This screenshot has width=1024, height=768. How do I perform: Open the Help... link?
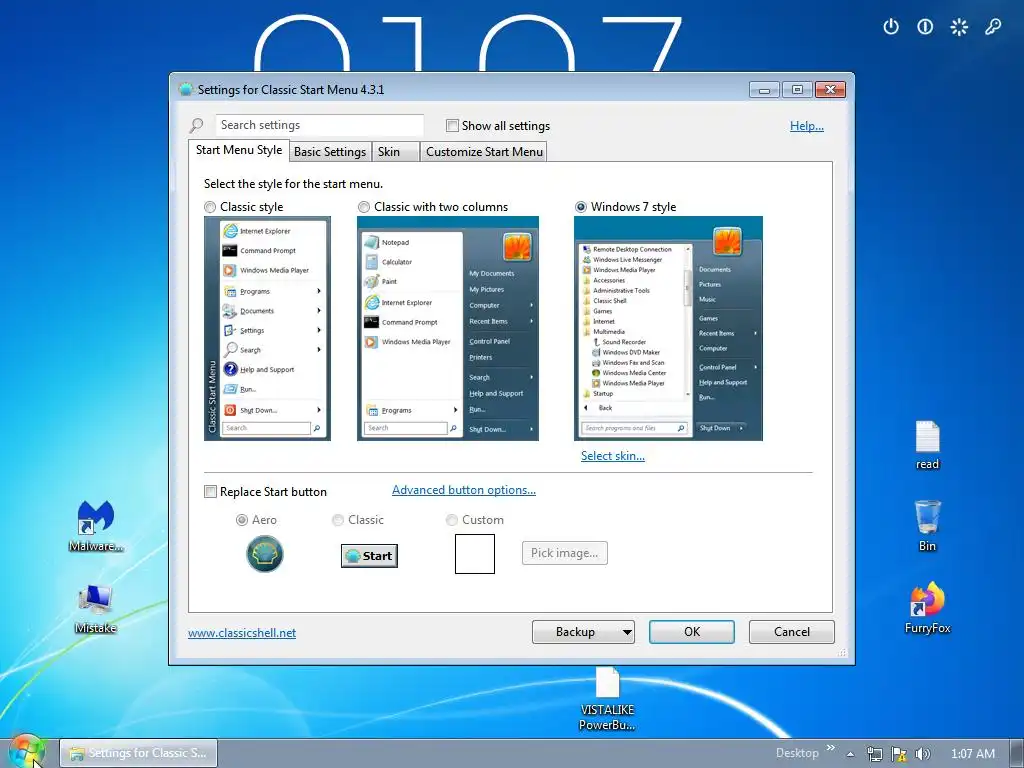click(807, 126)
